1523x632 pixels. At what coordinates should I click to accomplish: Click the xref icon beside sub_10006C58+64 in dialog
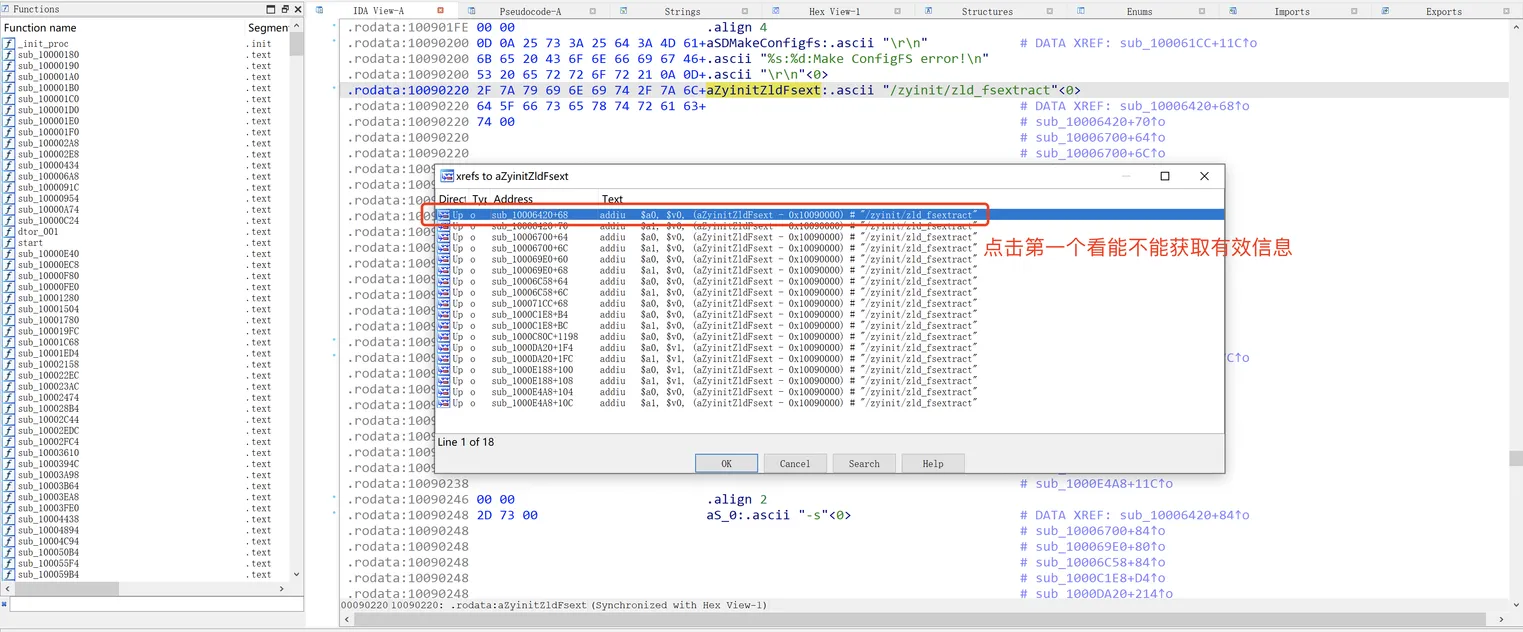[x=444, y=281]
